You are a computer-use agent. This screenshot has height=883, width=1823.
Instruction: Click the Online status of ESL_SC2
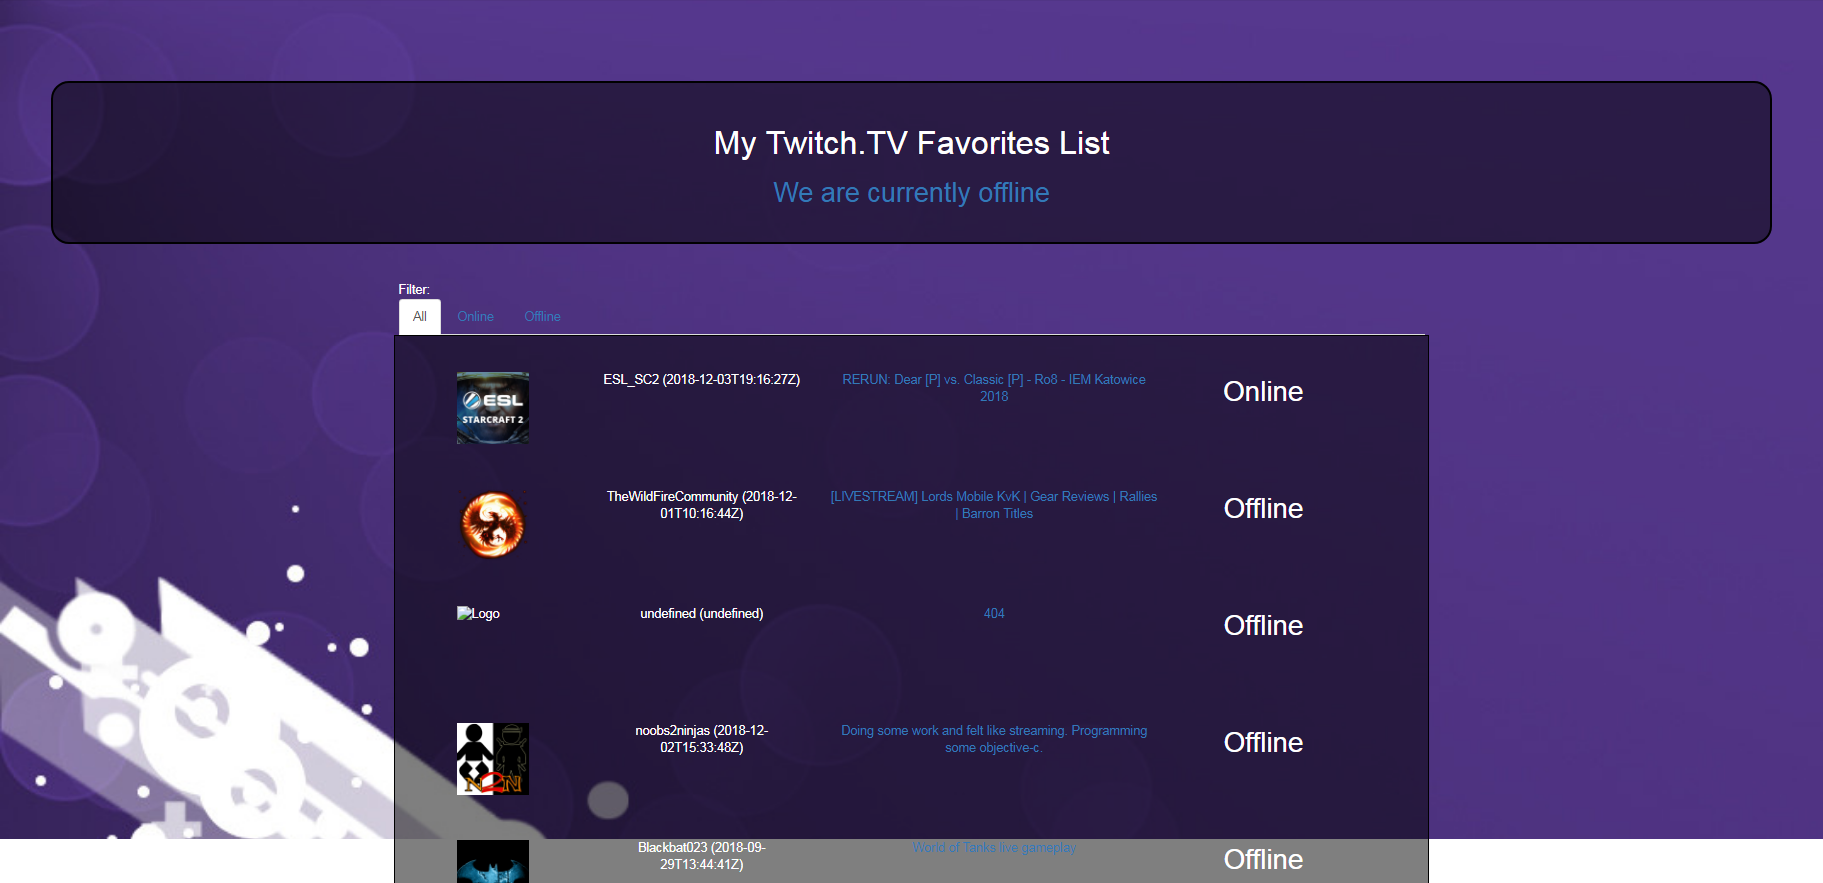1263,392
